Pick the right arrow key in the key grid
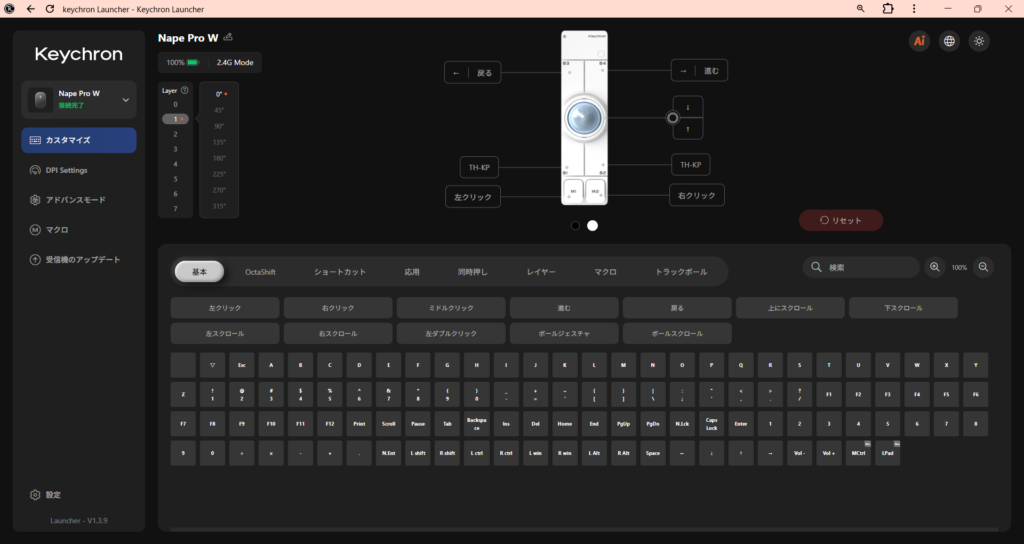This screenshot has width=1024, height=544. click(770, 453)
